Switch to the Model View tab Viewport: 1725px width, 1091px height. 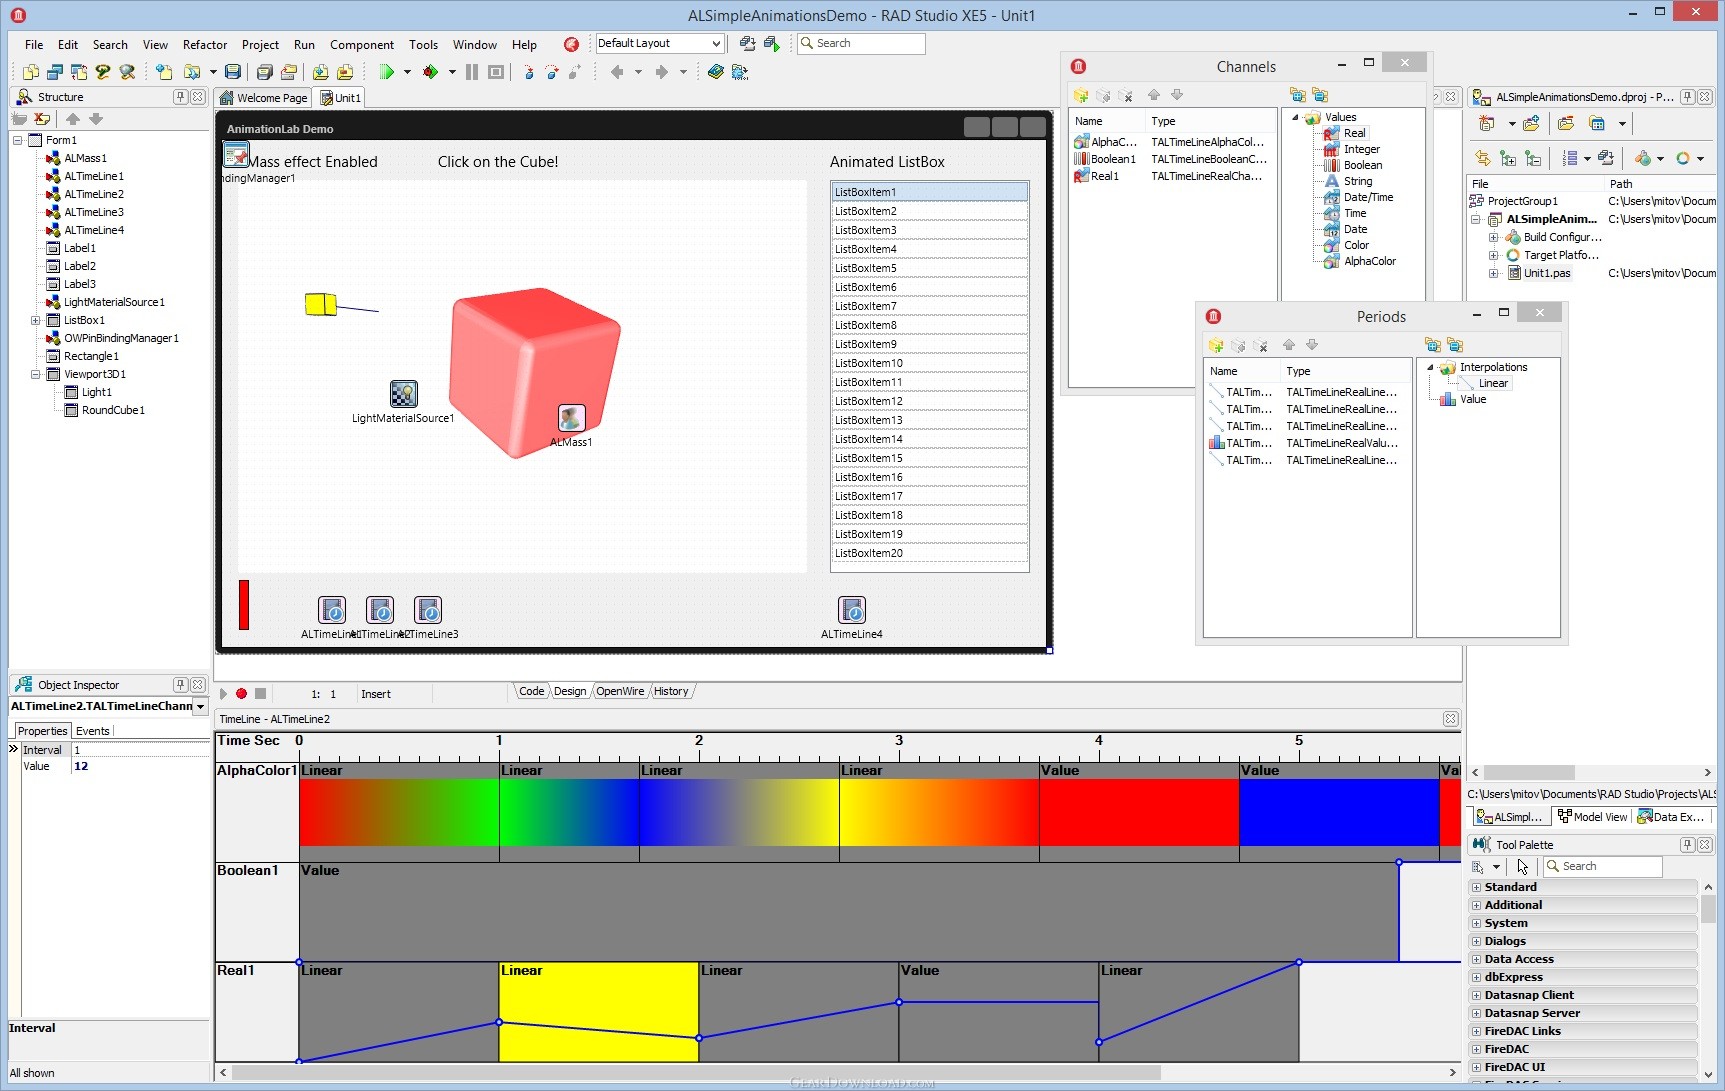(1592, 817)
